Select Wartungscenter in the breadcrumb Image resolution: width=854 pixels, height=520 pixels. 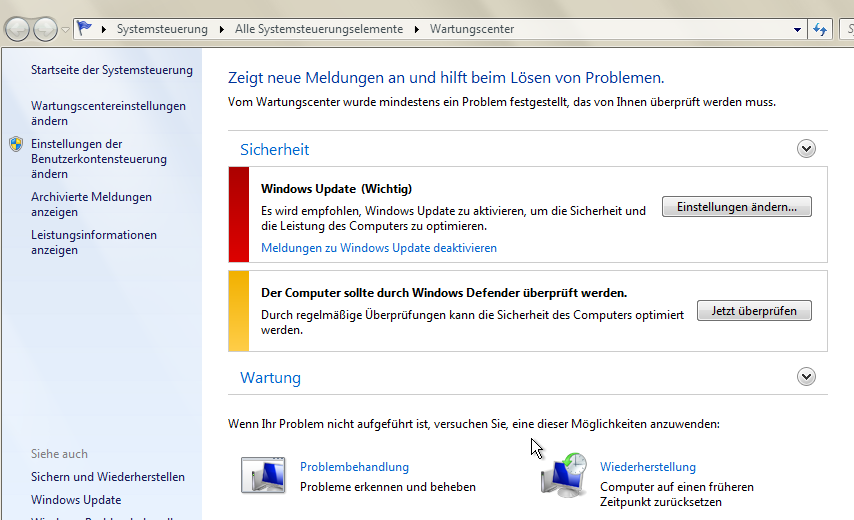click(x=472, y=29)
